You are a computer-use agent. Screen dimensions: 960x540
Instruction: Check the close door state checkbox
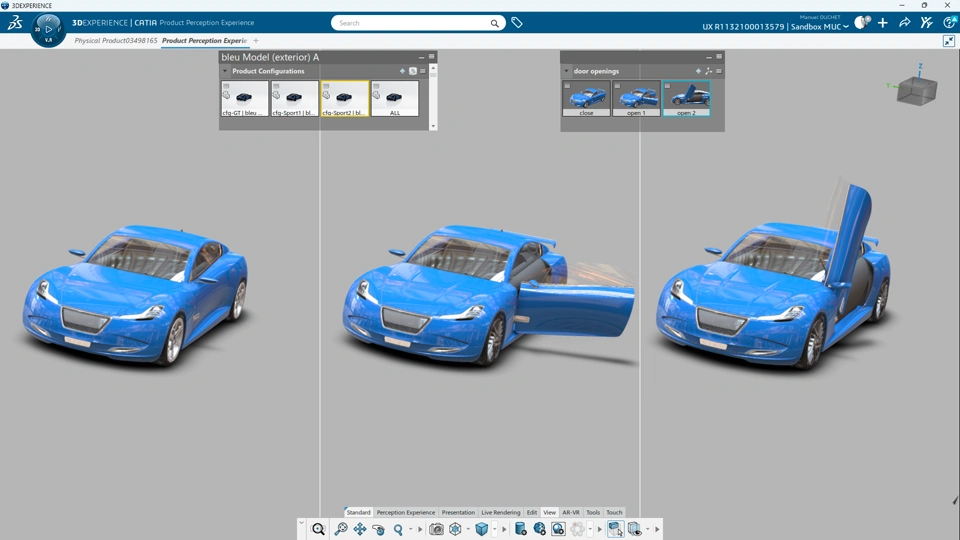pyautogui.click(x=568, y=86)
